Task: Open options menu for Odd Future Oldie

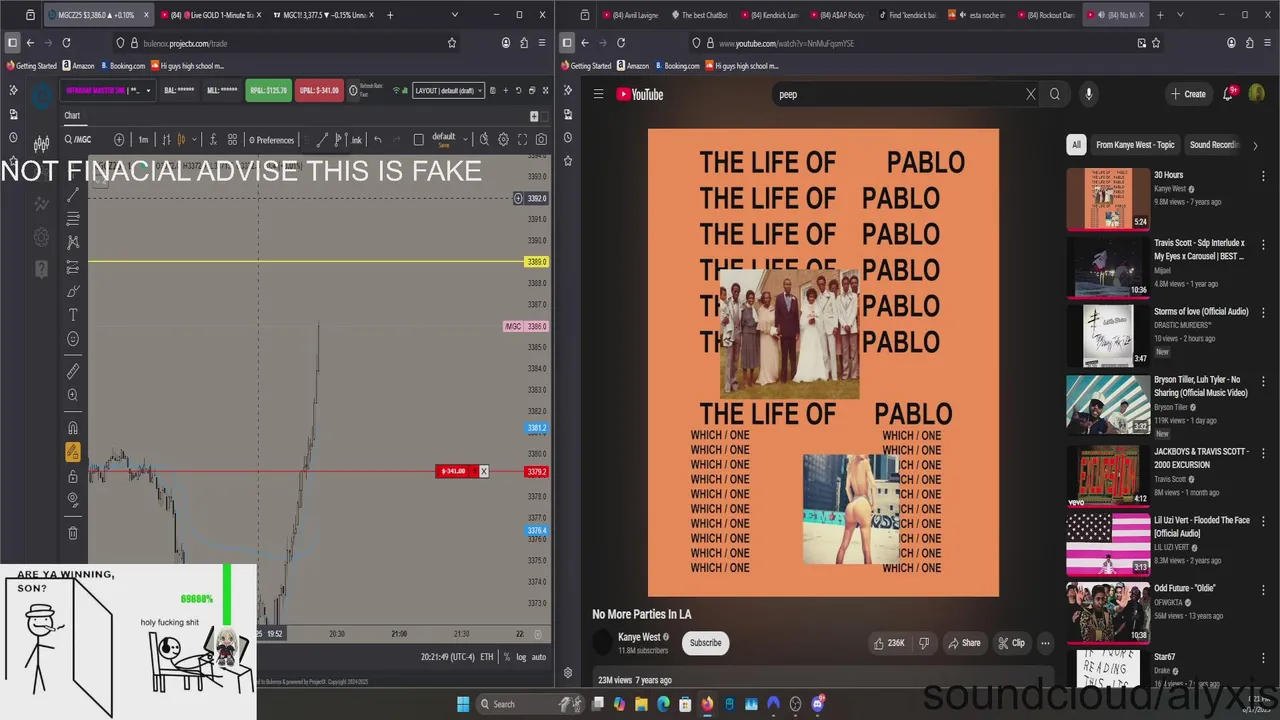Action: 1263,588
